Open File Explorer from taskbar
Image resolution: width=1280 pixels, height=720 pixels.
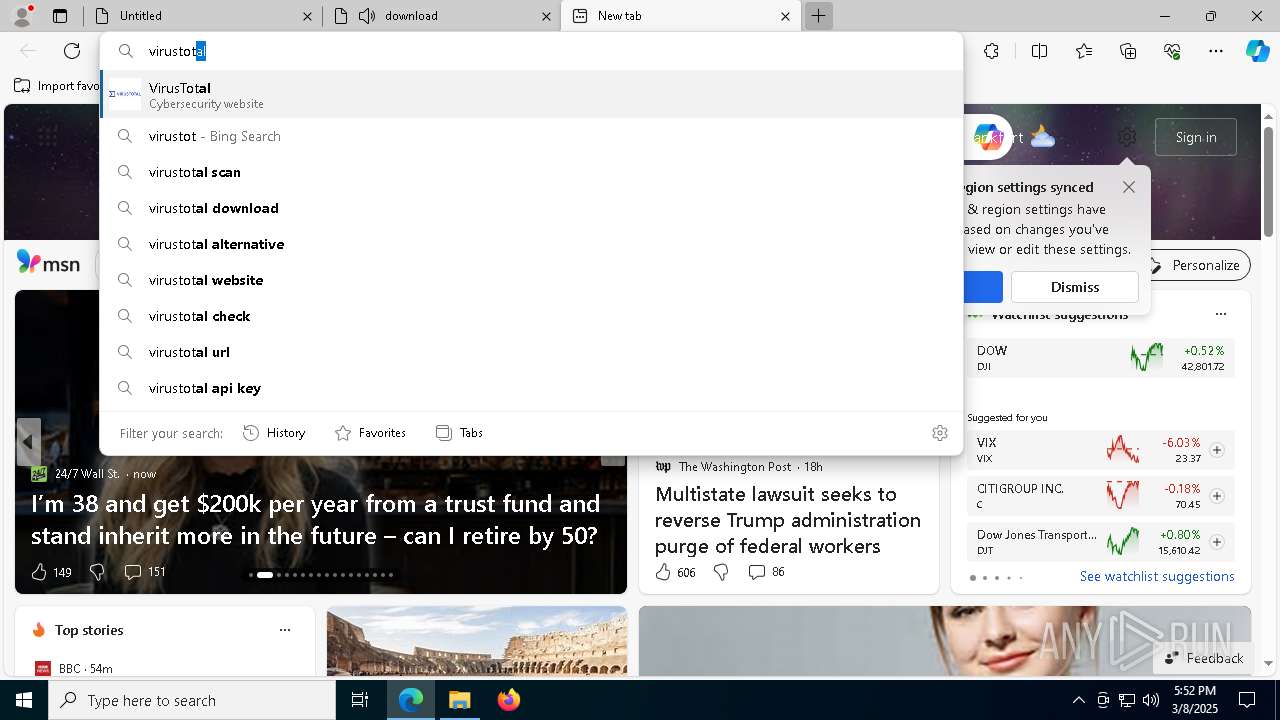[459, 700]
